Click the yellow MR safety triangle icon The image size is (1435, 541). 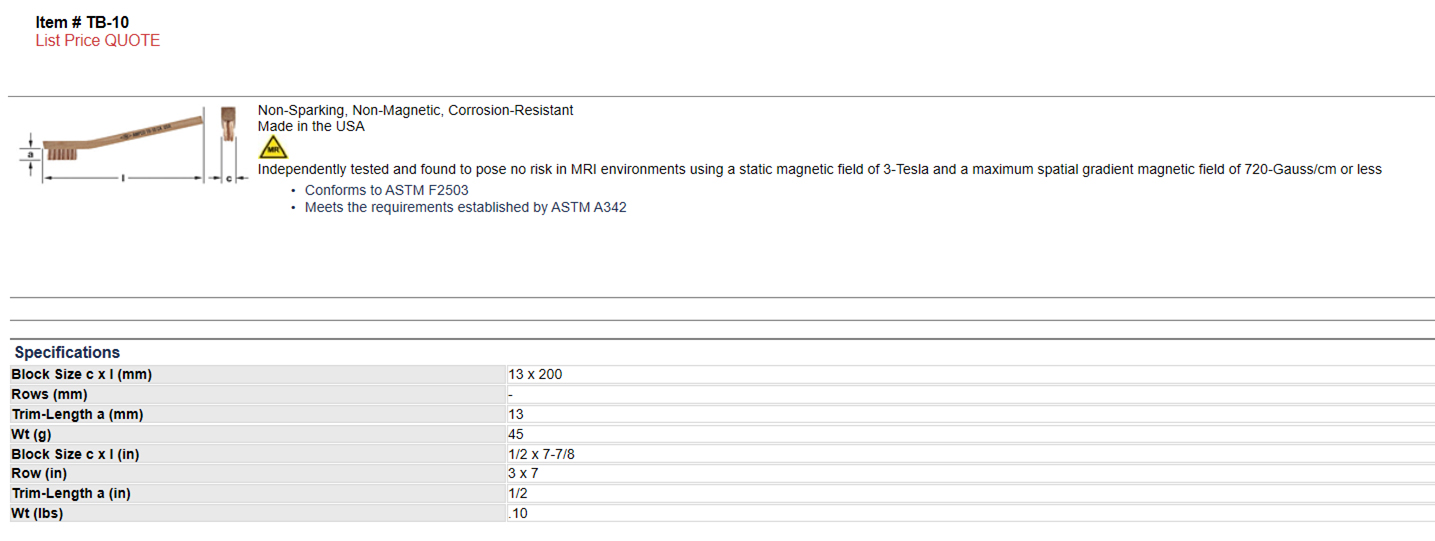(x=272, y=147)
